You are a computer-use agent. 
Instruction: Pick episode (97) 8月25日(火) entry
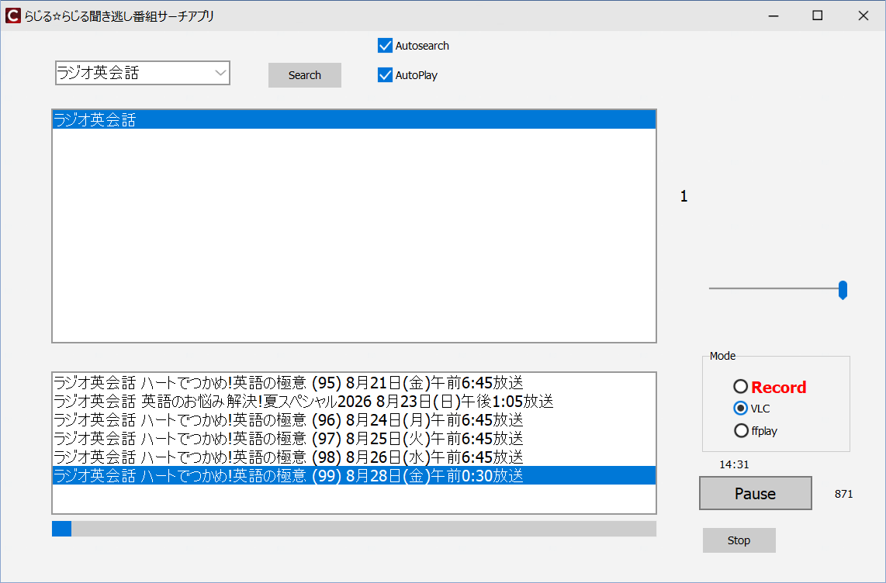354,438
